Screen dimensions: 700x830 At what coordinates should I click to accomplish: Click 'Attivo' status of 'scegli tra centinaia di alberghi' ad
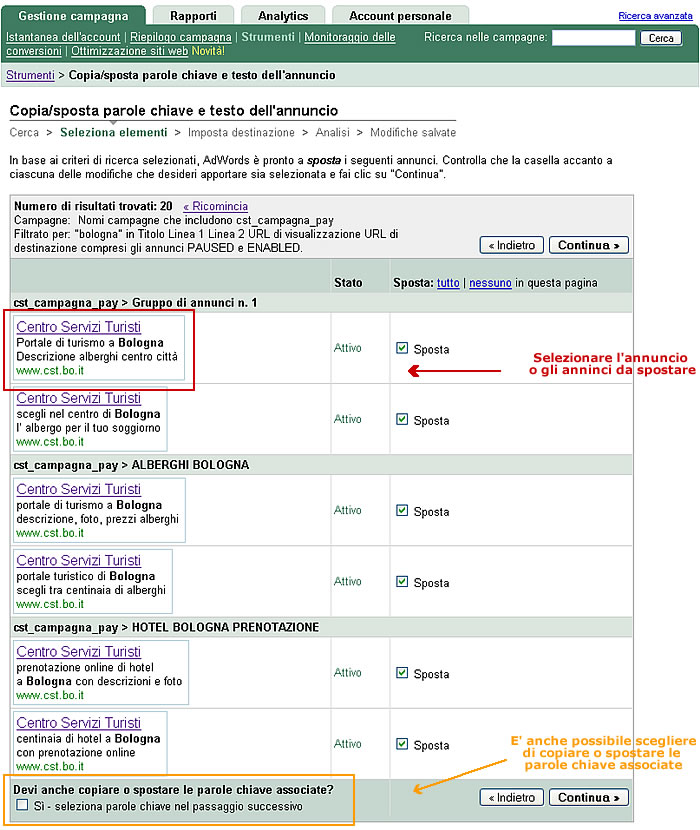click(347, 581)
